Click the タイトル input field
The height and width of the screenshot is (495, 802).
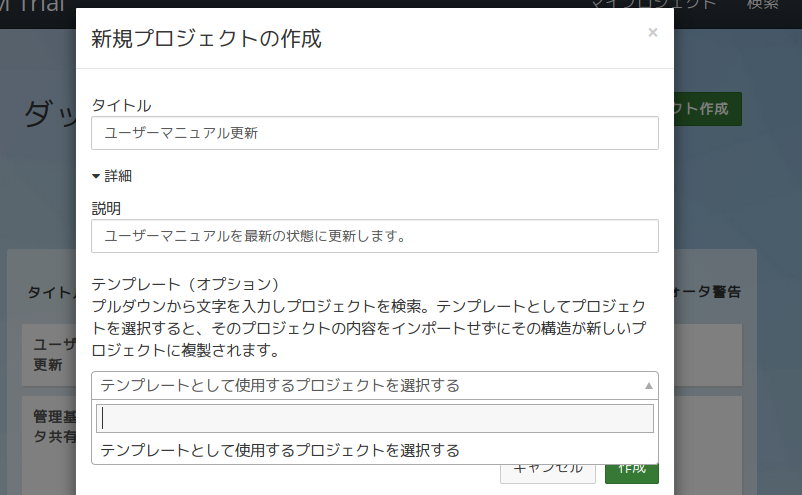(375, 133)
